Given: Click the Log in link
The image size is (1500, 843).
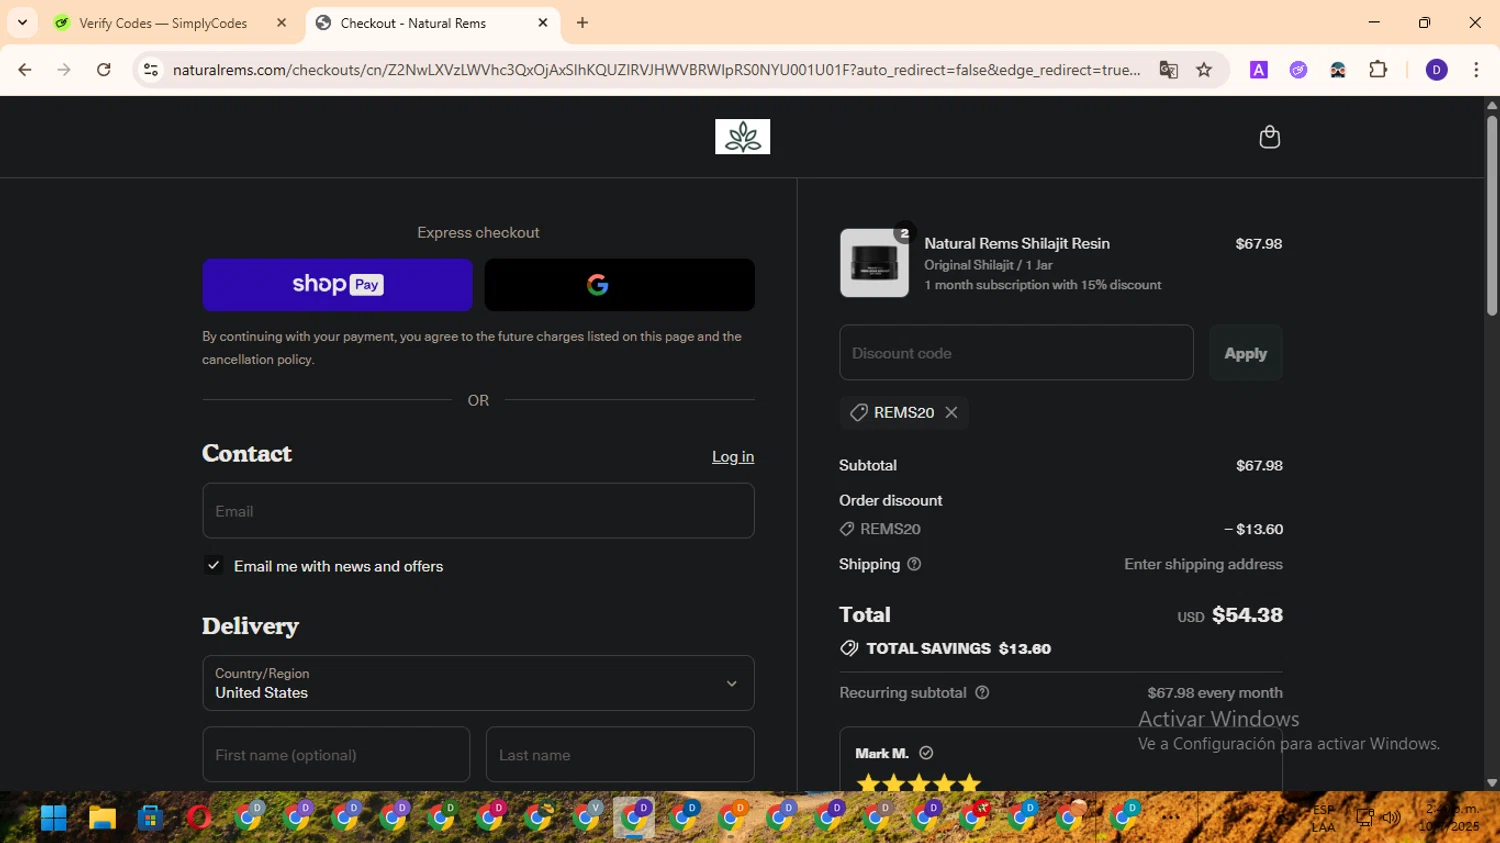Looking at the screenshot, I should point(733,456).
